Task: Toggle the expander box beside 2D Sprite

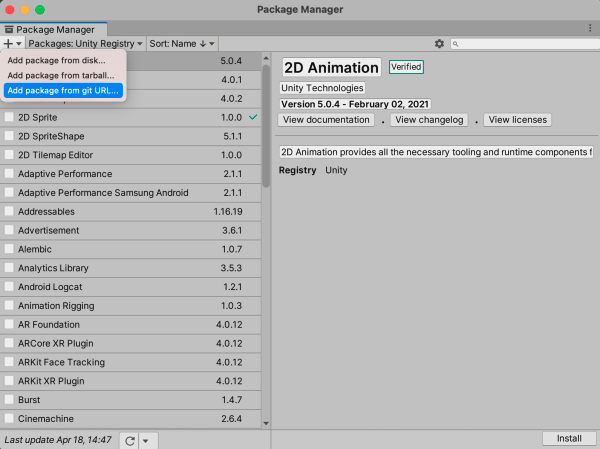Action: 9,117
